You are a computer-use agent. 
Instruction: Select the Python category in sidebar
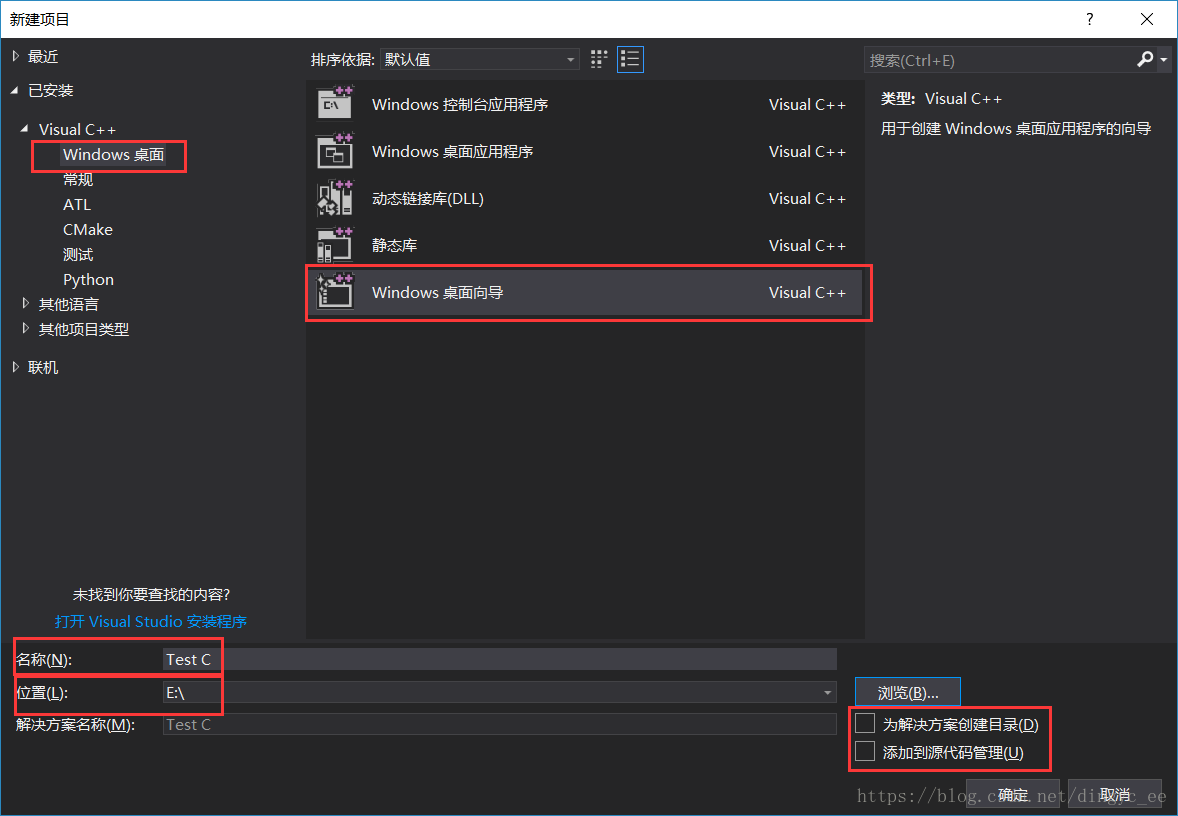(x=88, y=279)
